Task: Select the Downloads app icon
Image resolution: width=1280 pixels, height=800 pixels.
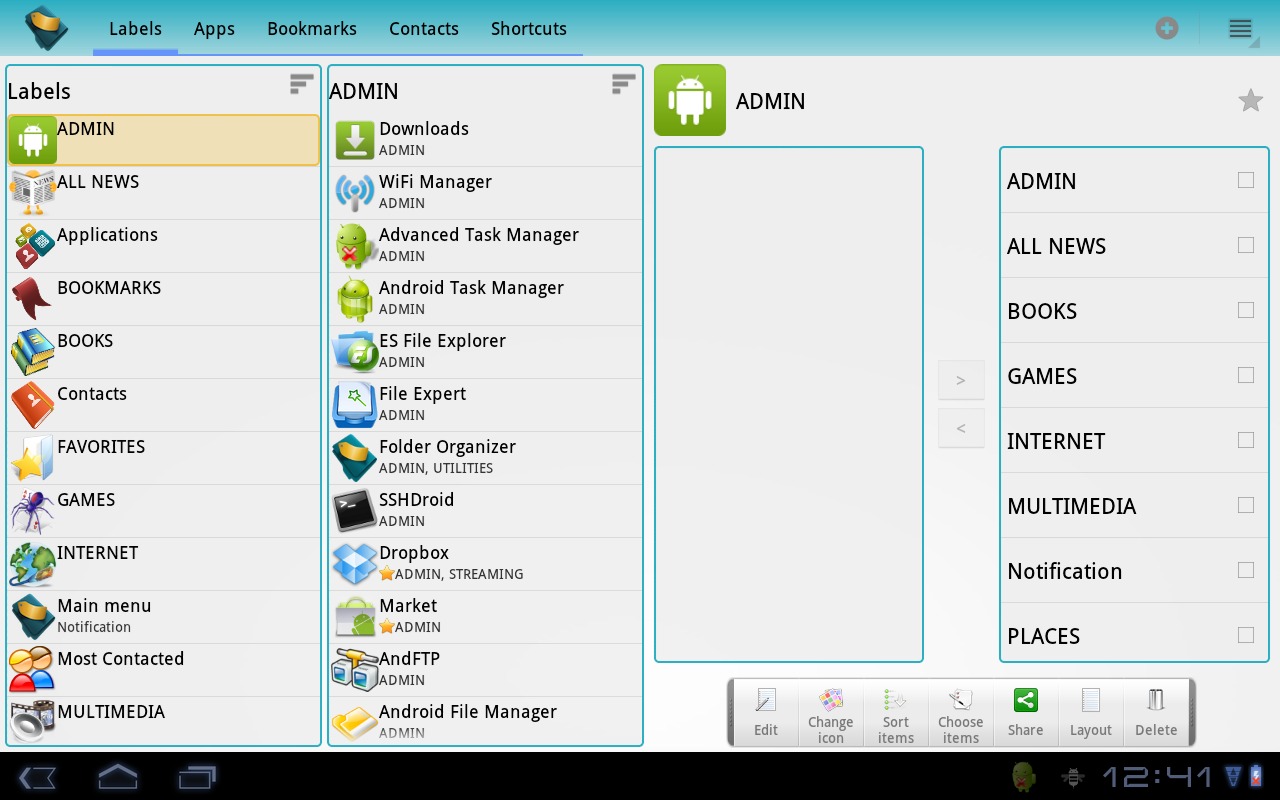Action: (x=354, y=140)
